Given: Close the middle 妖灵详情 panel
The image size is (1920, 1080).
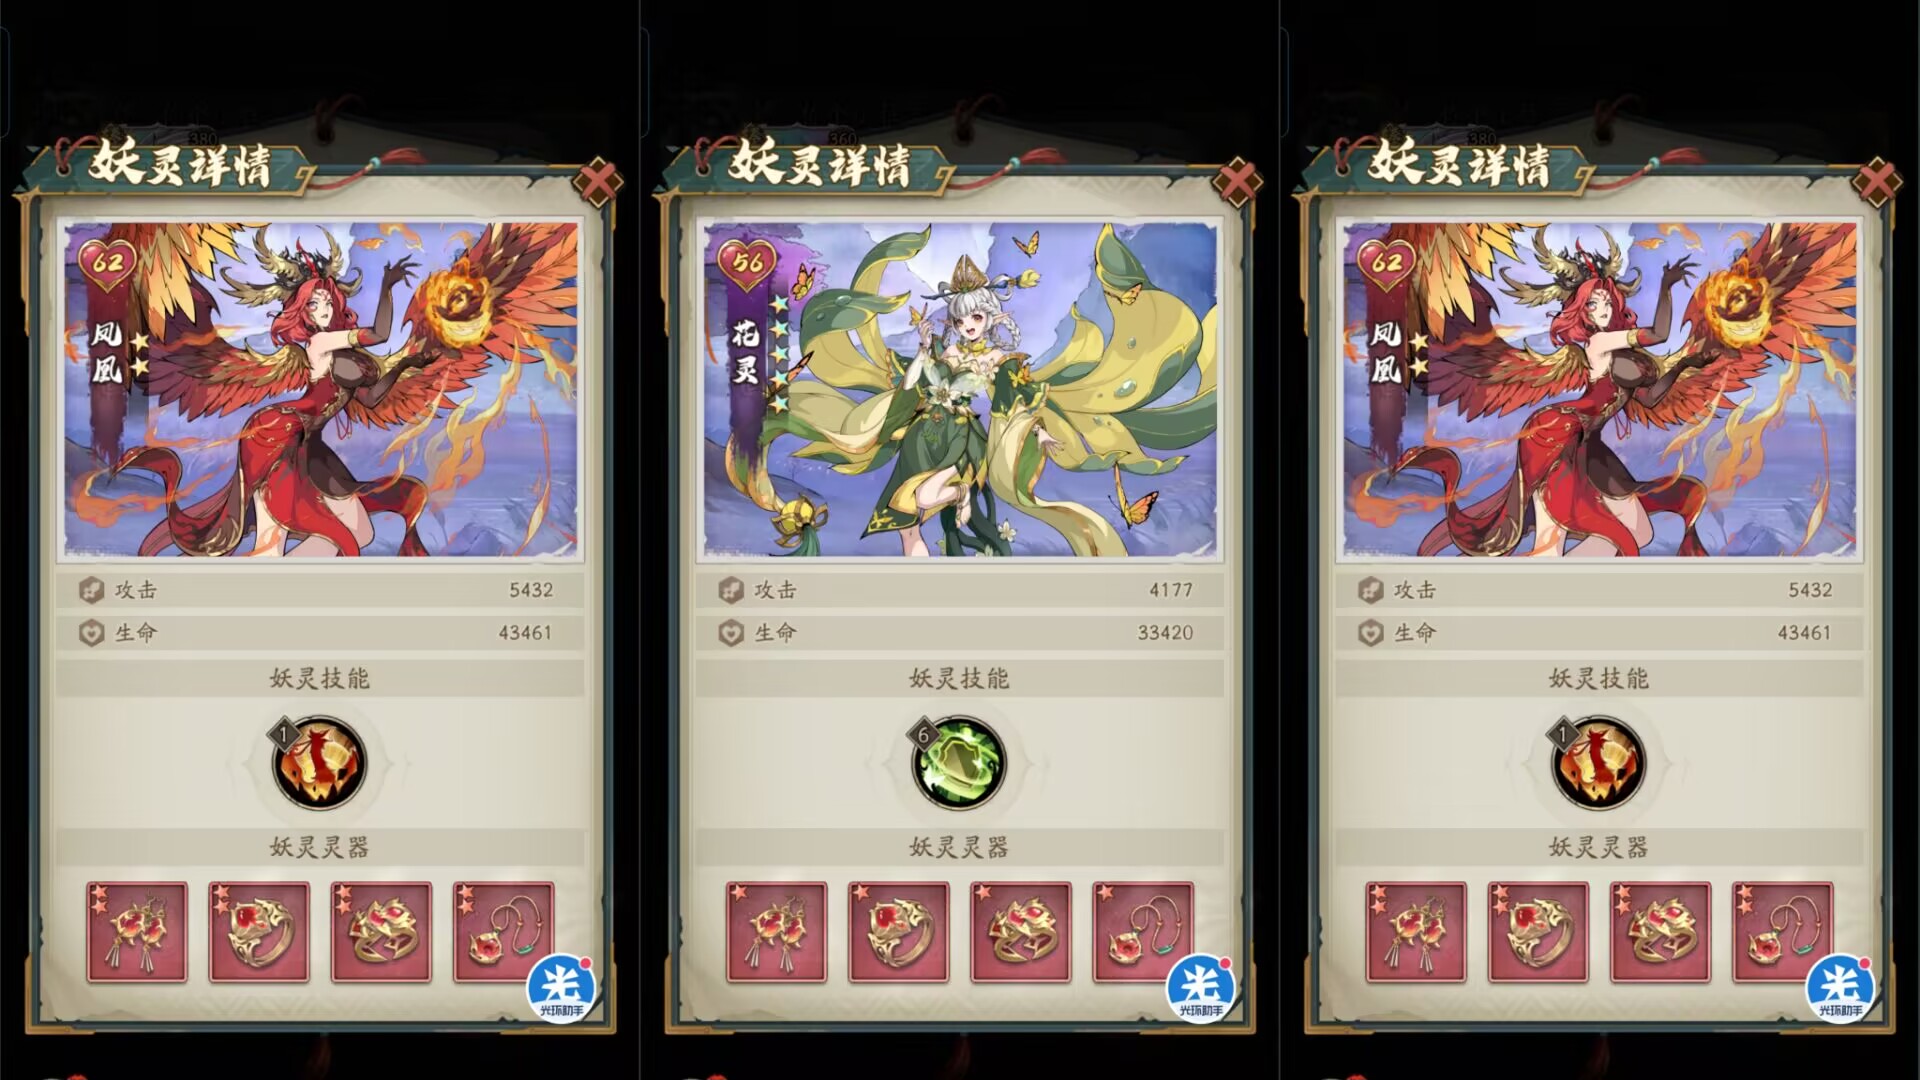Looking at the screenshot, I should (1237, 182).
